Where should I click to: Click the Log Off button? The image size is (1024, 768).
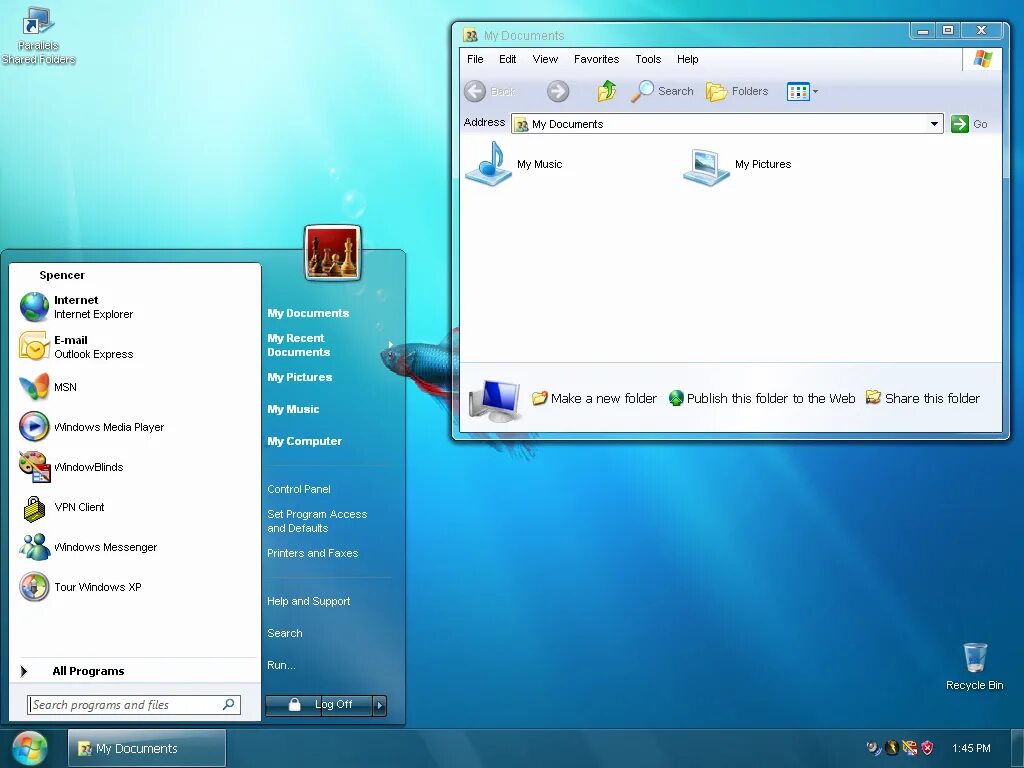coord(333,705)
